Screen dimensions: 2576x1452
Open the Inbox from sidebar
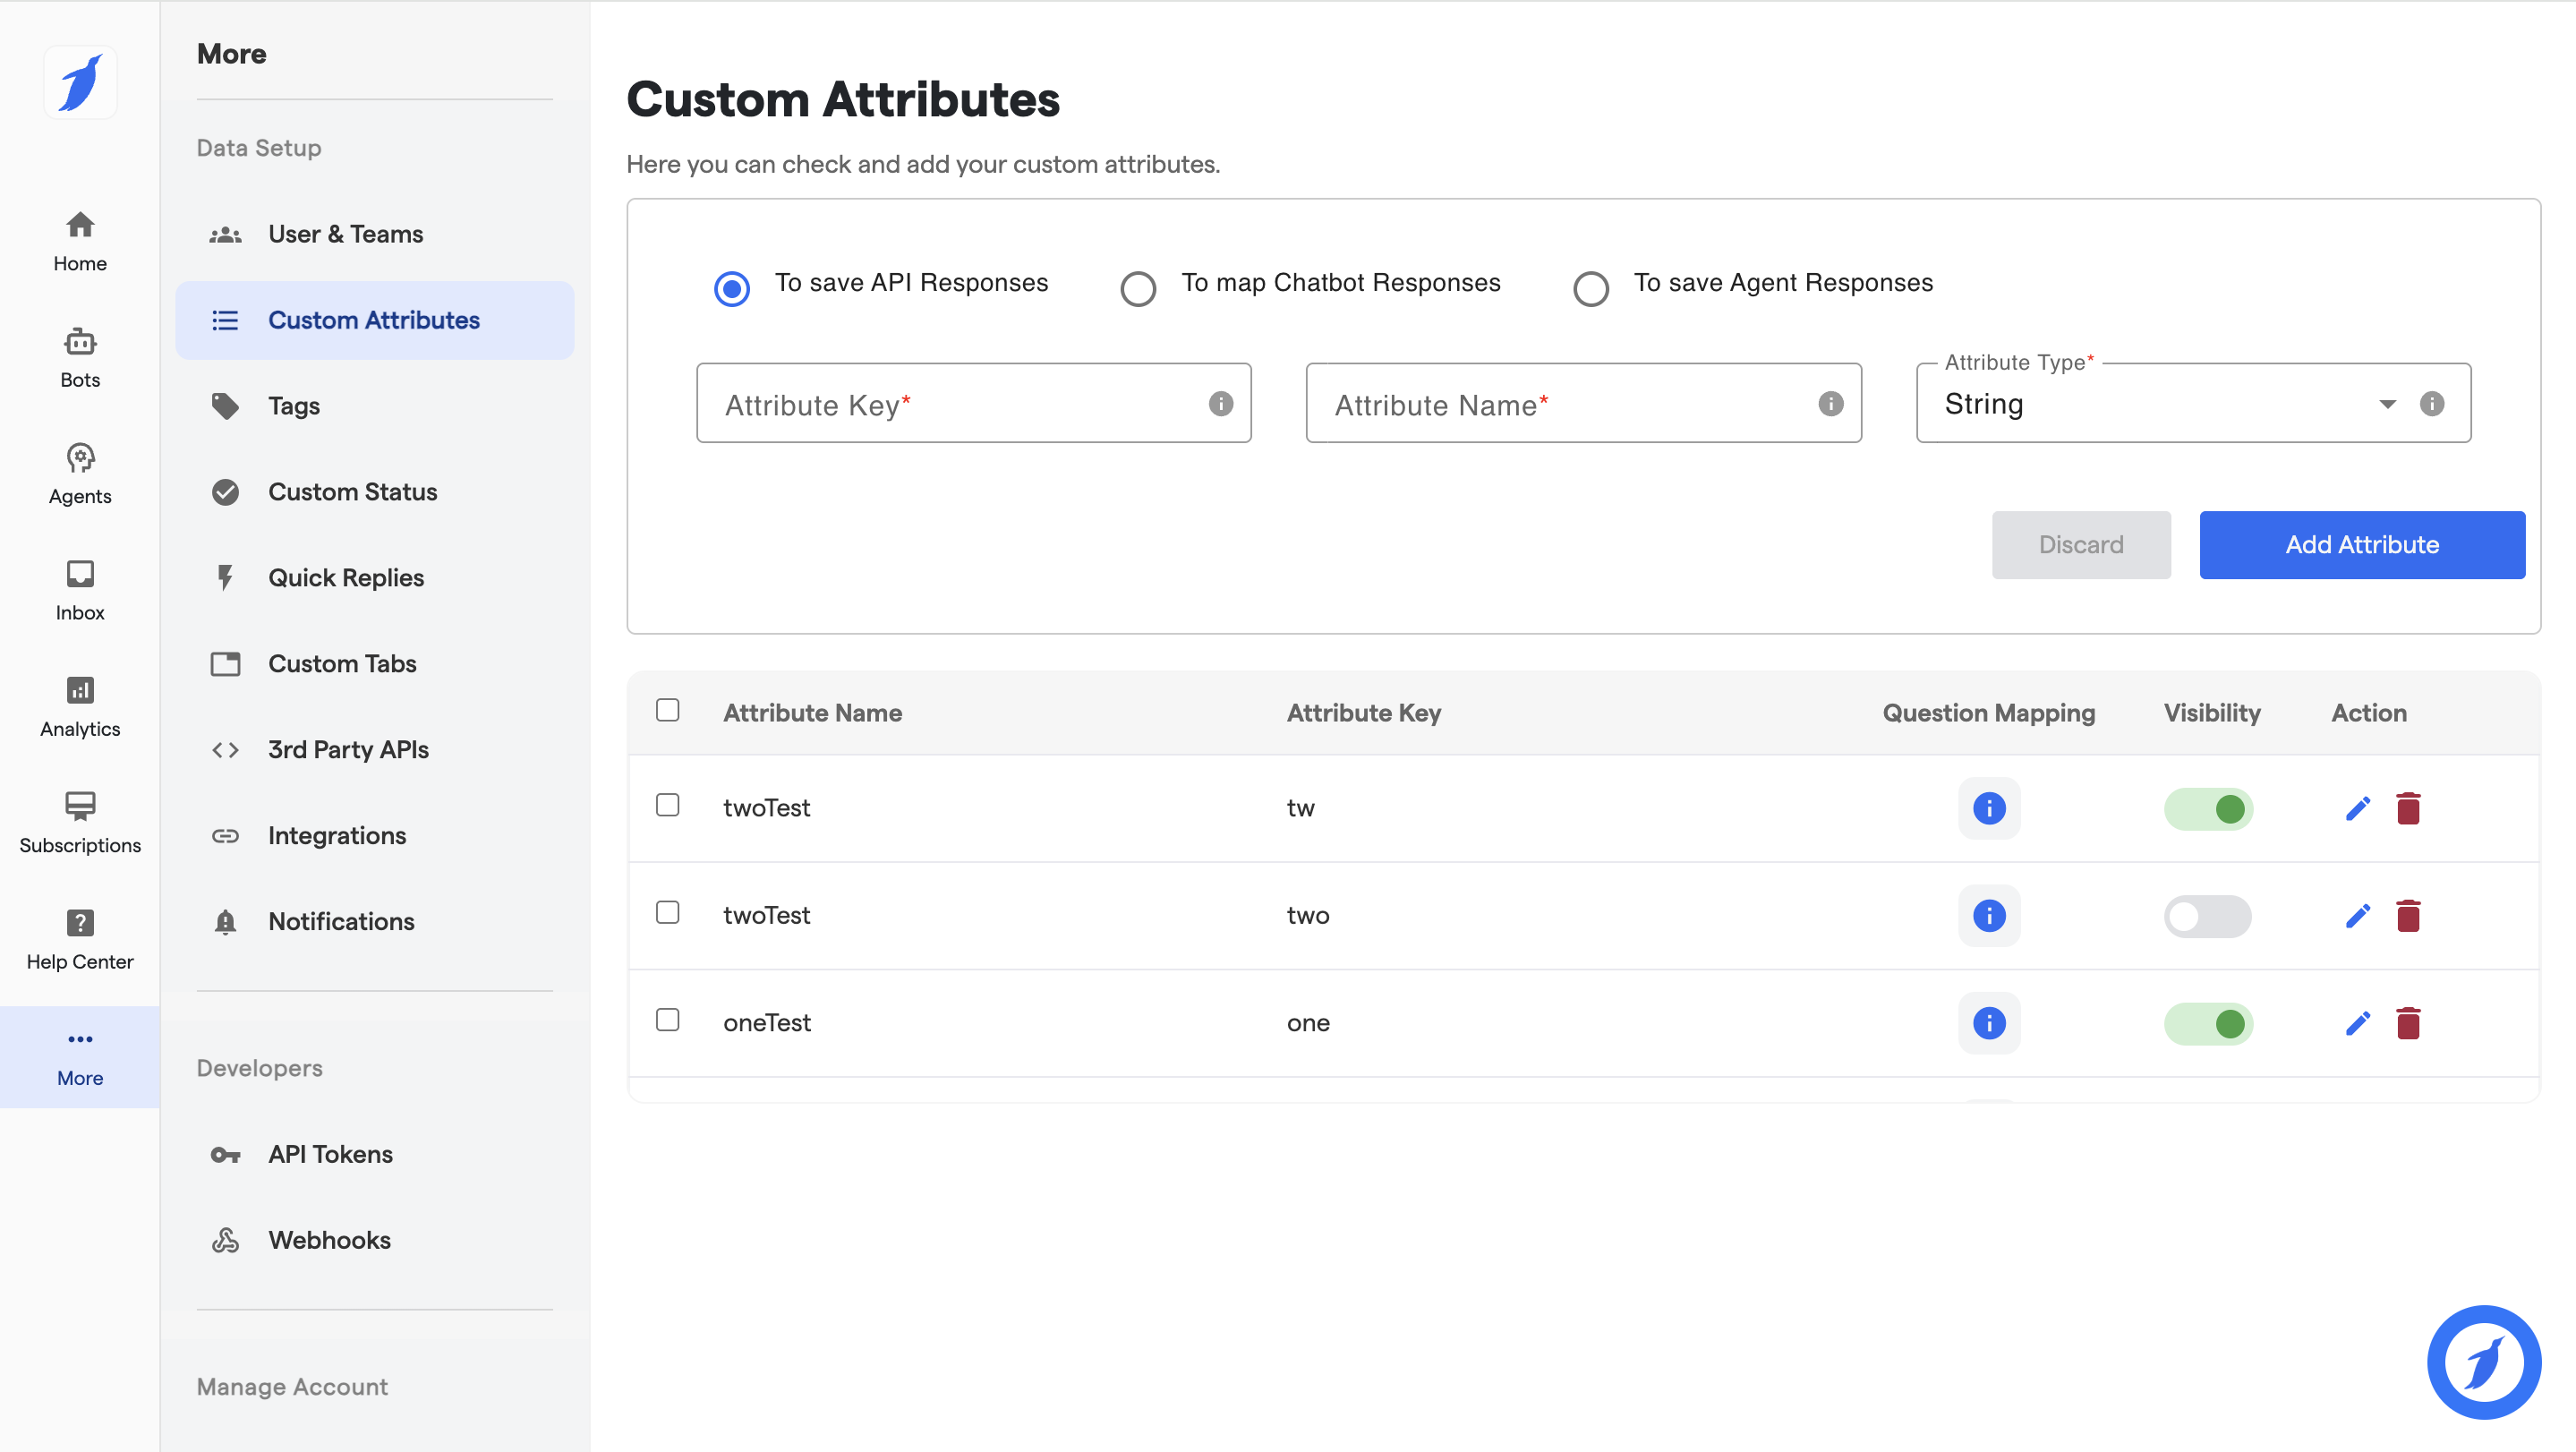(x=80, y=590)
